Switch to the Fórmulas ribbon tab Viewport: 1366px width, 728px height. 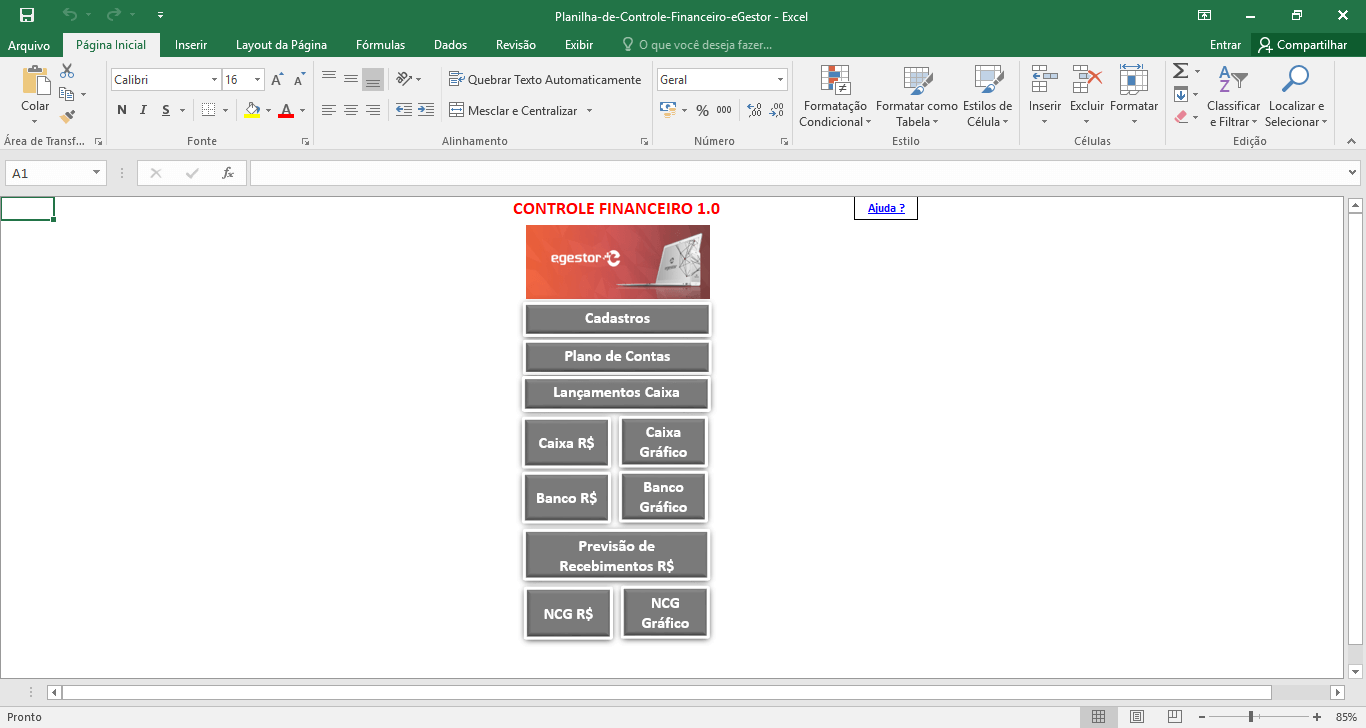[x=380, y=45]
